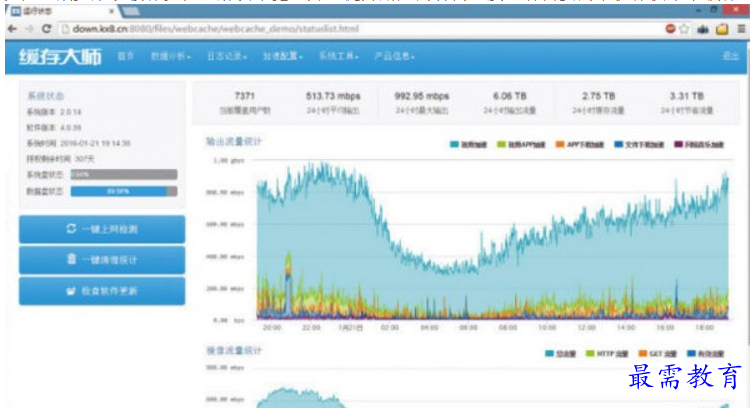Toggle the 文件下载加速 legend series
The image size is (750, 408).
tap(639, 144)
